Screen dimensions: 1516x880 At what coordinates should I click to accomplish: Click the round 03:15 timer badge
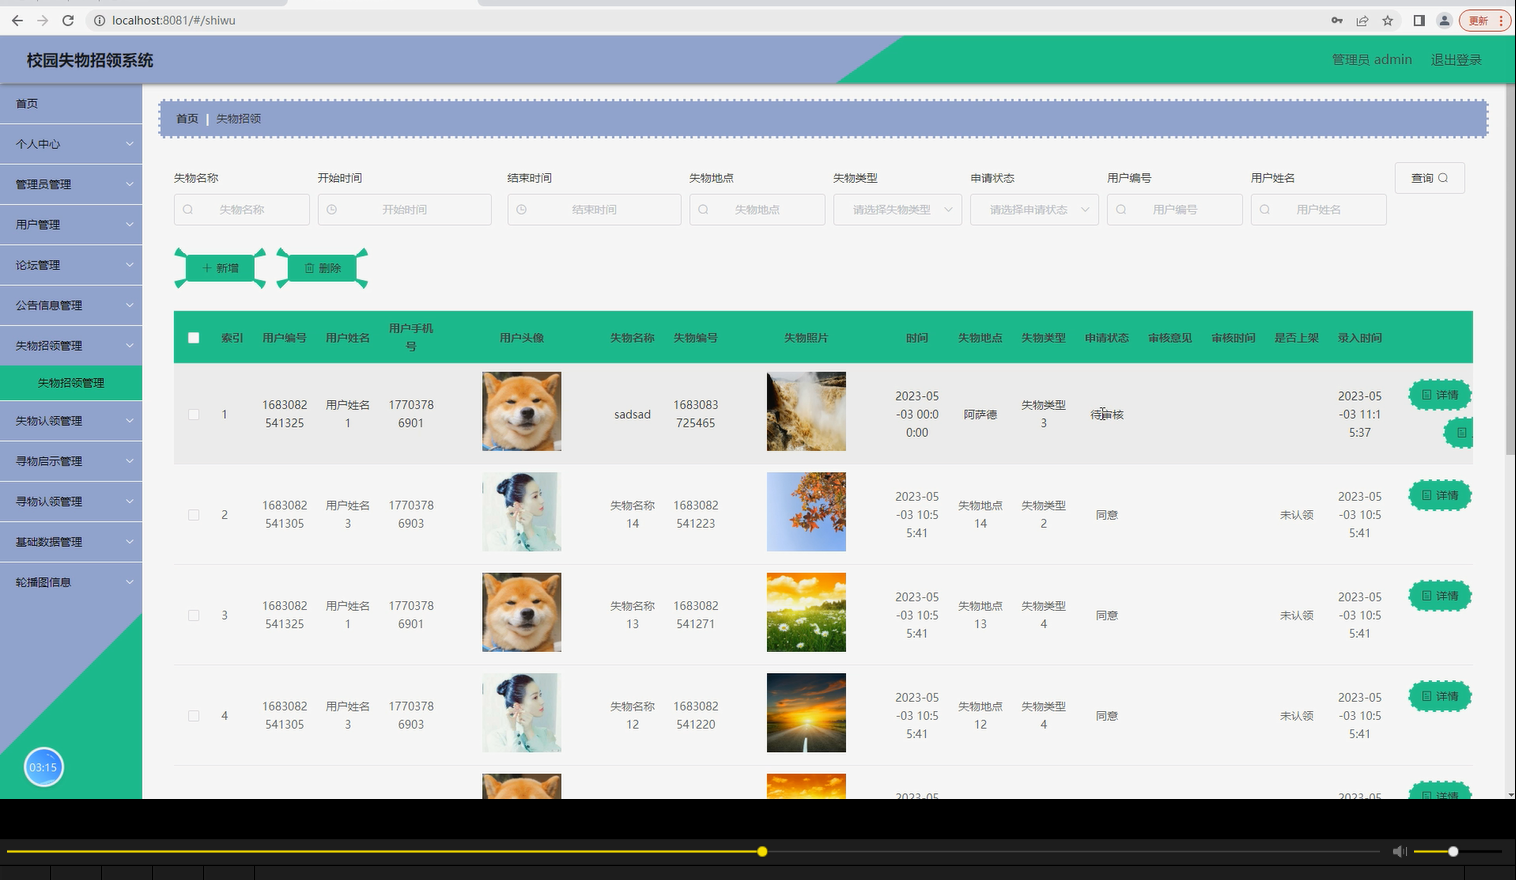pyautogui.click(x=43, y=767)
